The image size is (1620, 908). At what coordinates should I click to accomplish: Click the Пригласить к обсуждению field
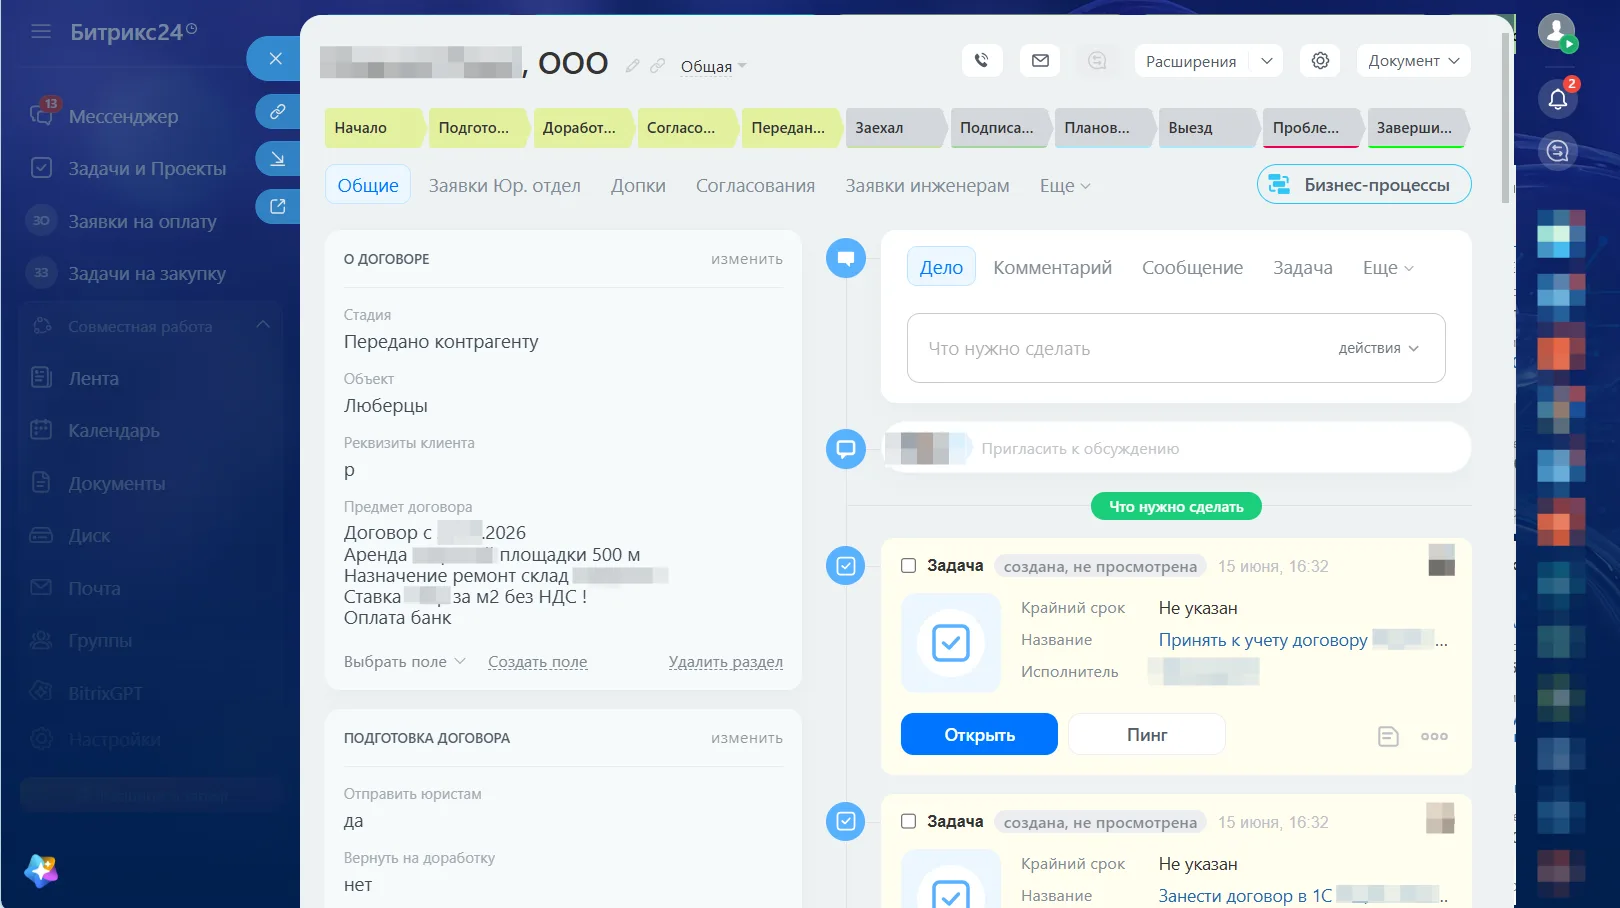point(1176,448)
